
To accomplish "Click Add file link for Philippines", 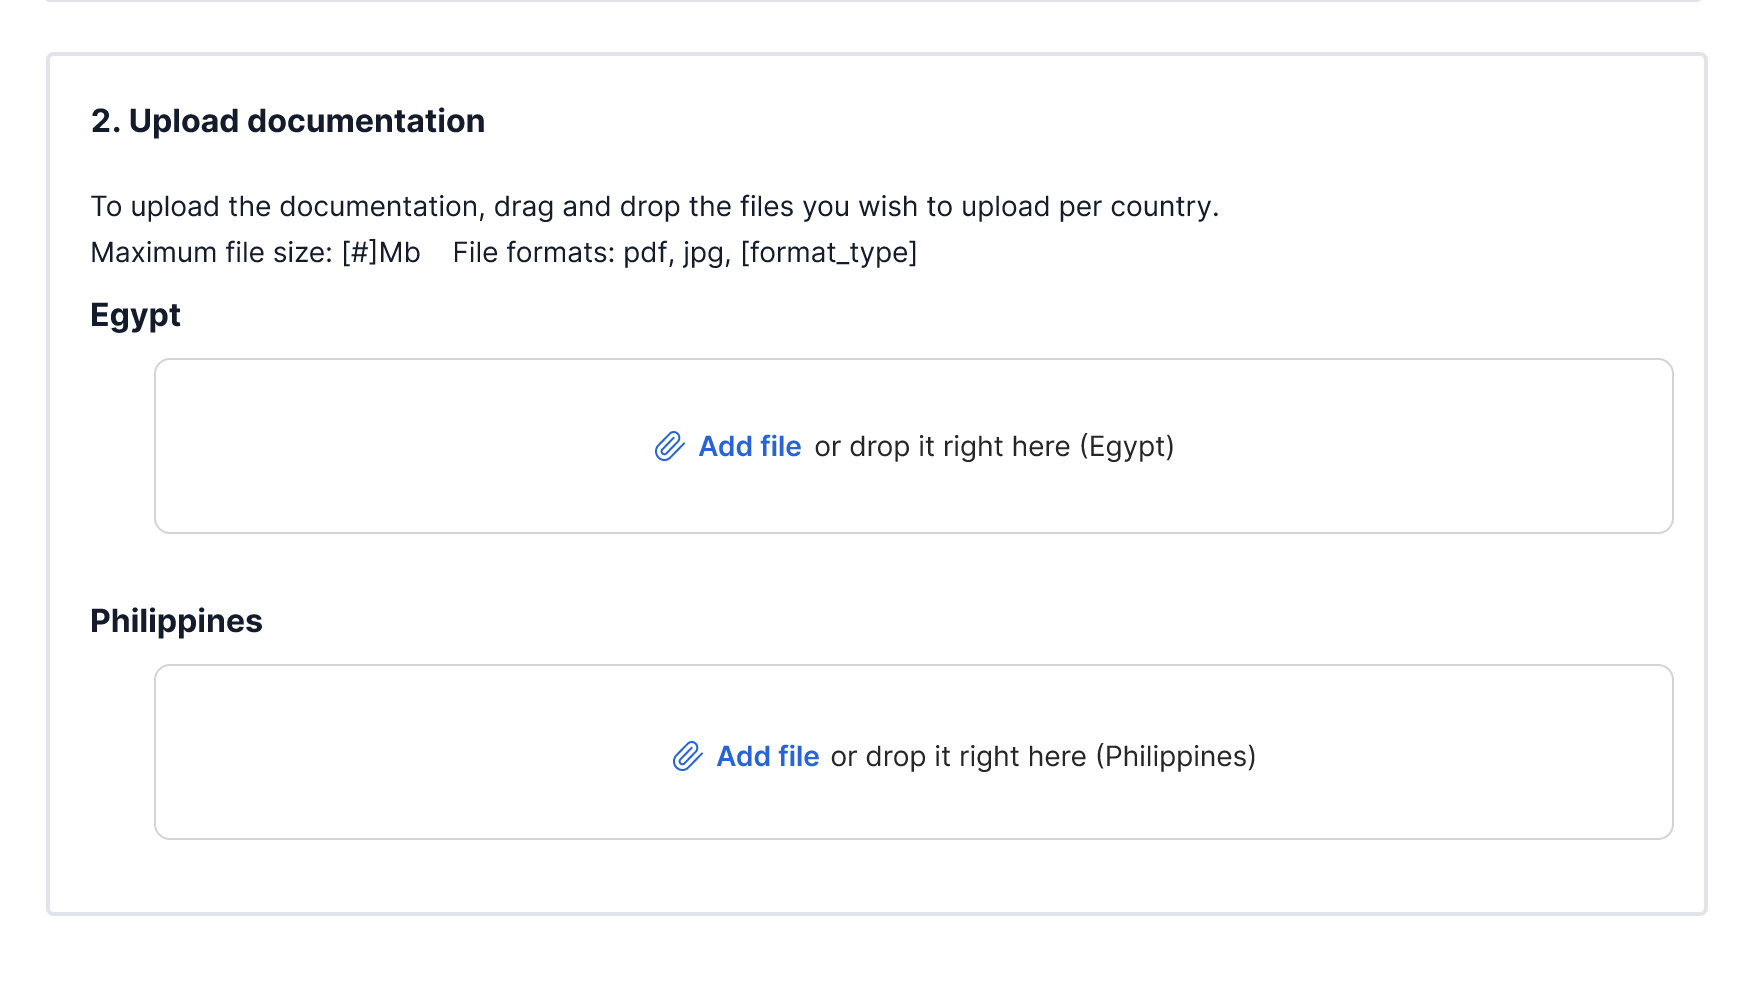I will coord(768,756).
